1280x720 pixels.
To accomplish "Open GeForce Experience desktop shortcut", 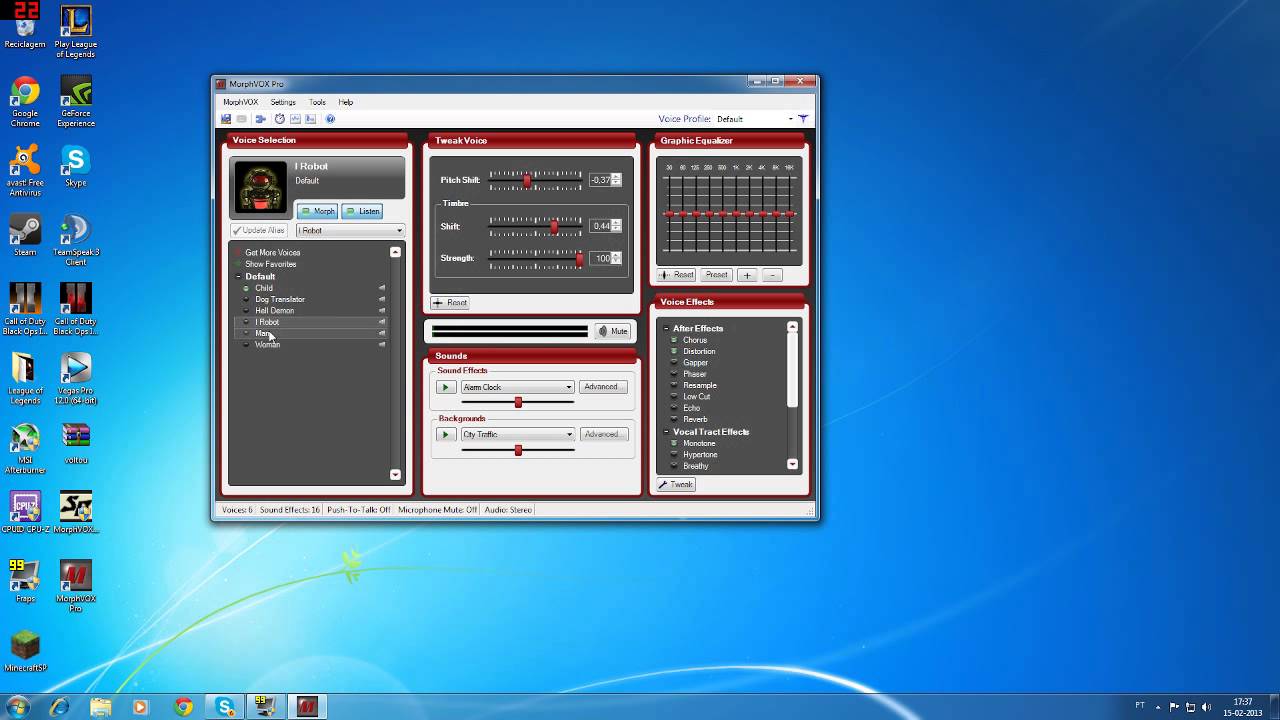I will coord(76,103).
